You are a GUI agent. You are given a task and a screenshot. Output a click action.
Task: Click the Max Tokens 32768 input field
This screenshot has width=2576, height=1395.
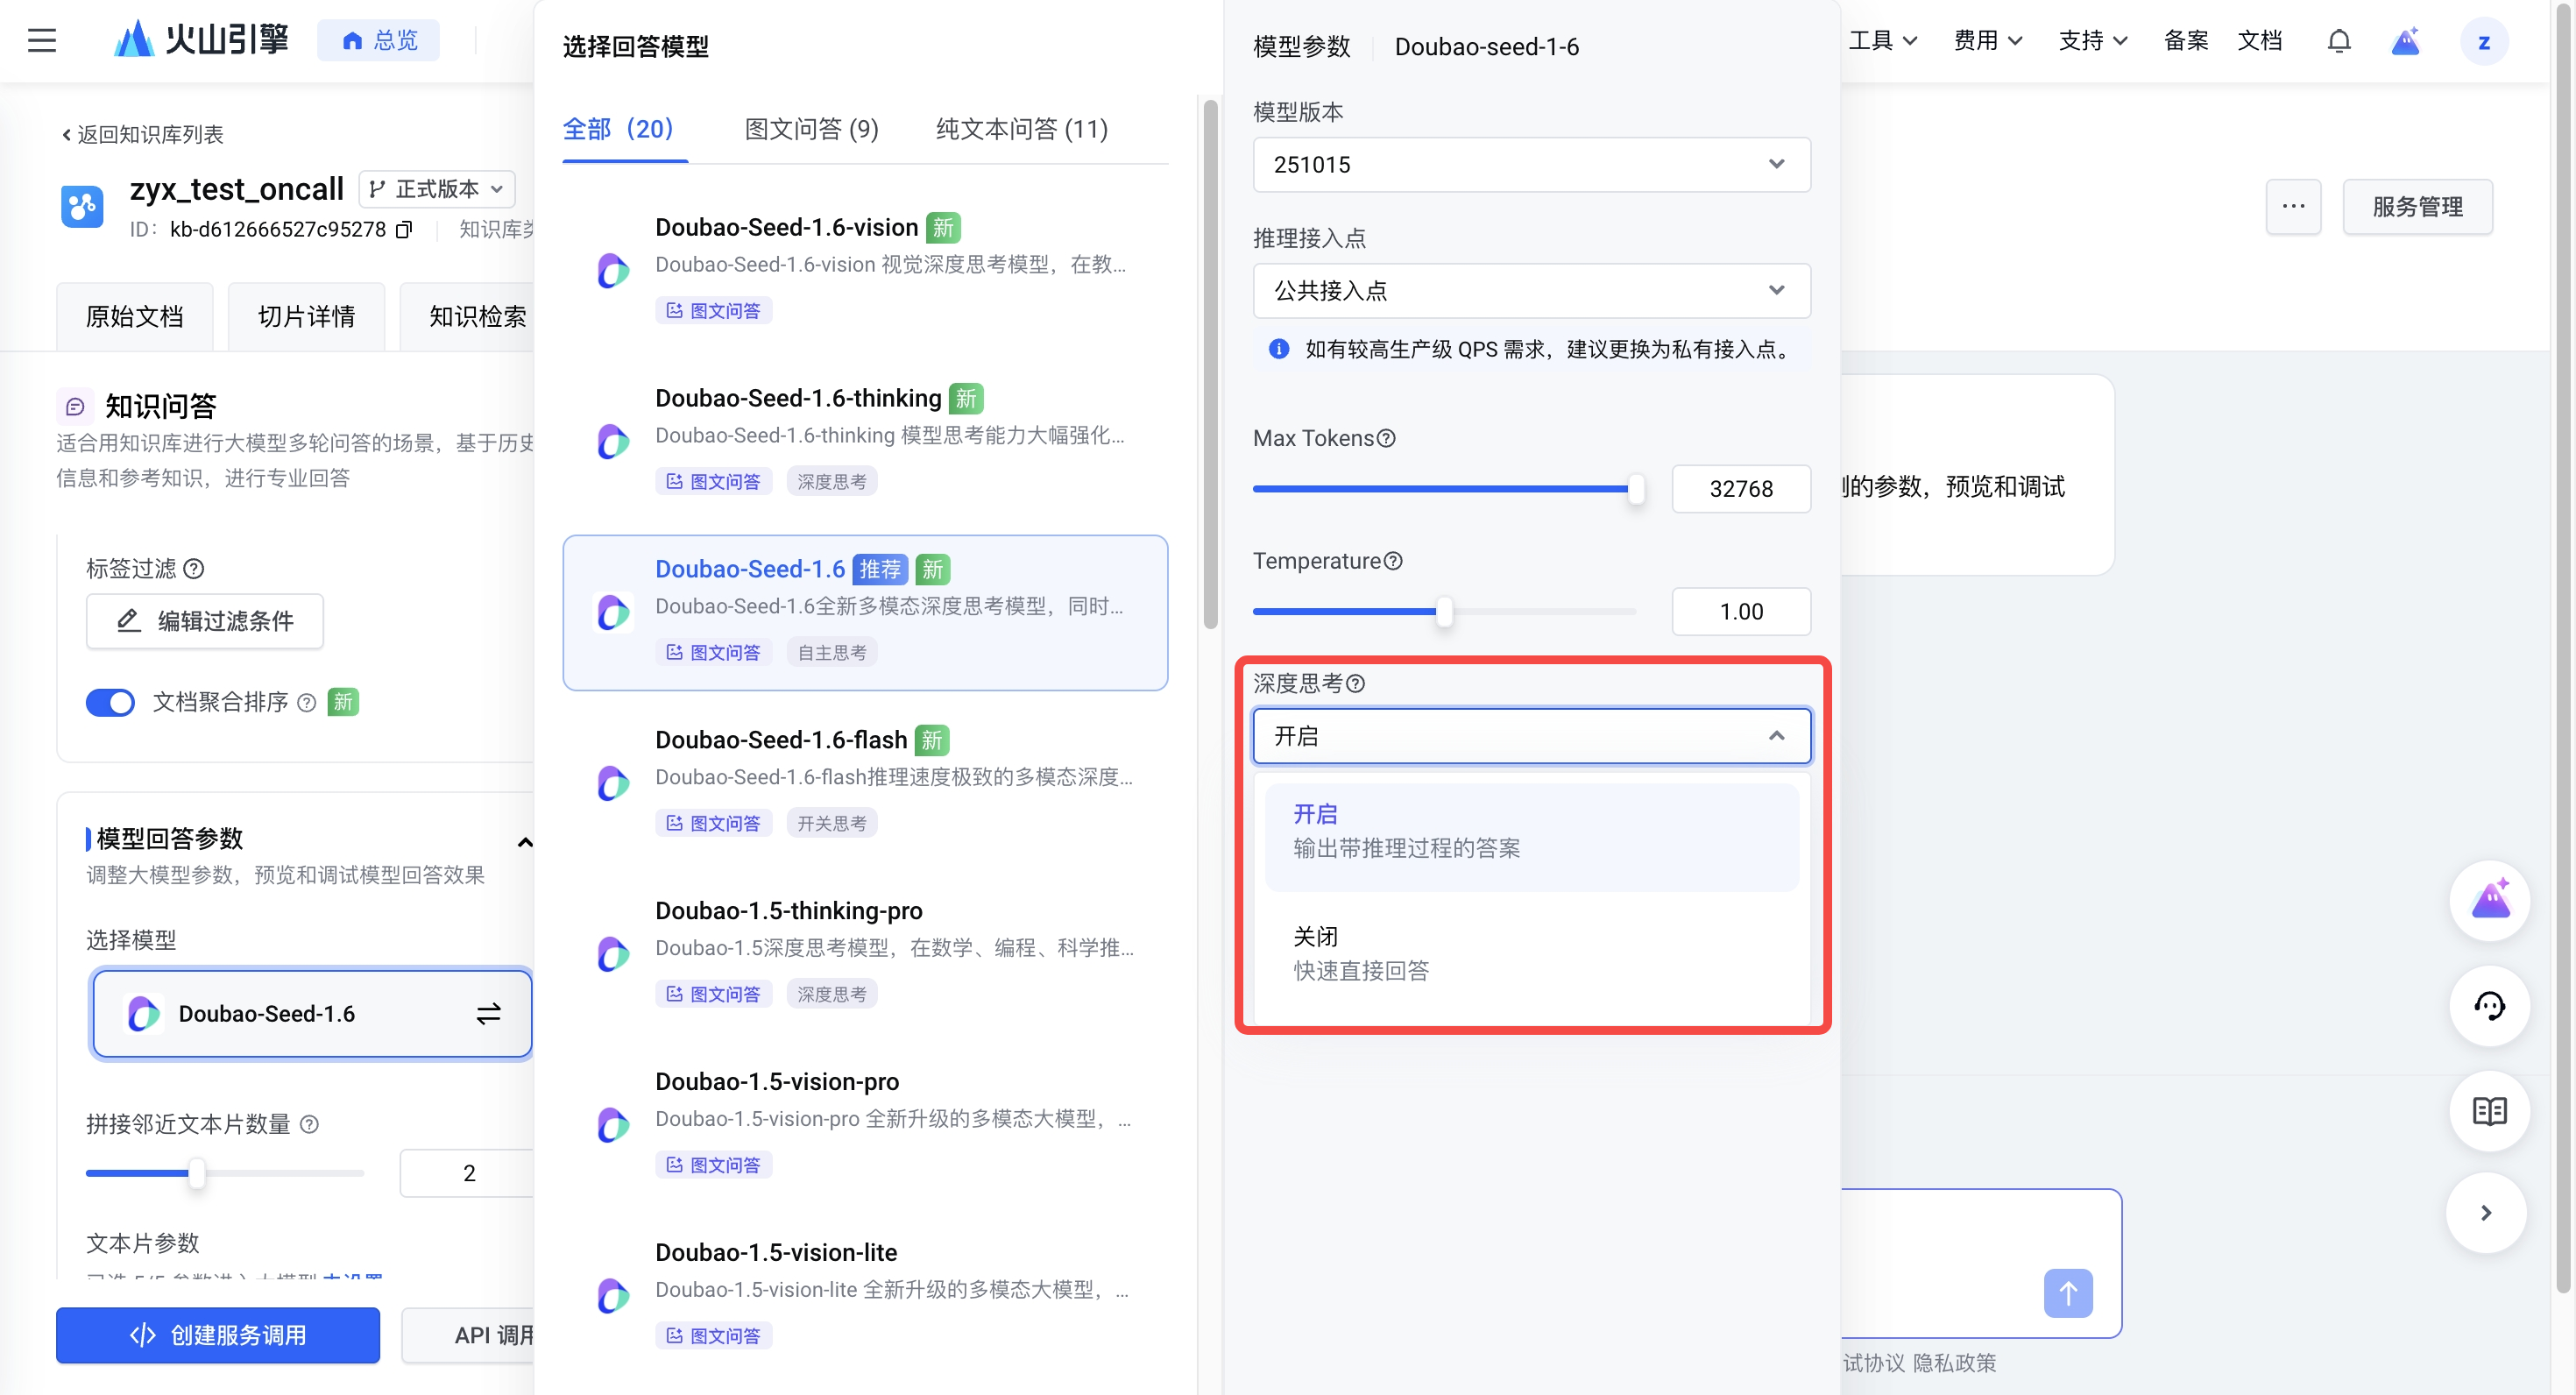1740,490
